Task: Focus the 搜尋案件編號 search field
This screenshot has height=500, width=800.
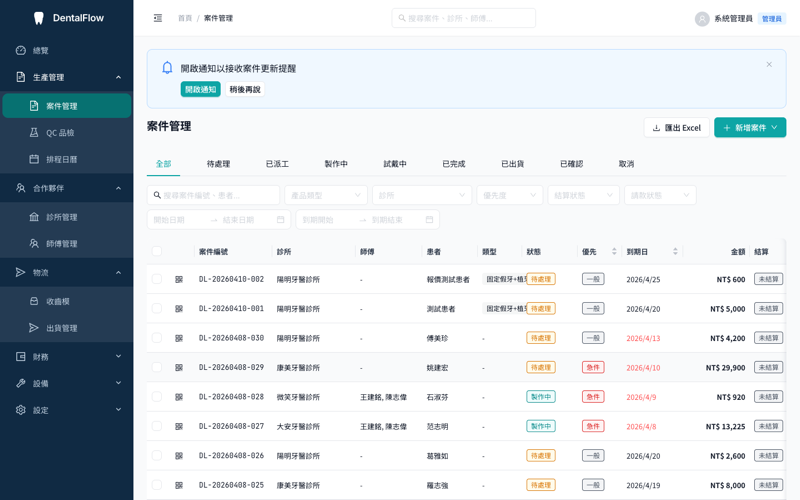Action: [x=213, y=195]
